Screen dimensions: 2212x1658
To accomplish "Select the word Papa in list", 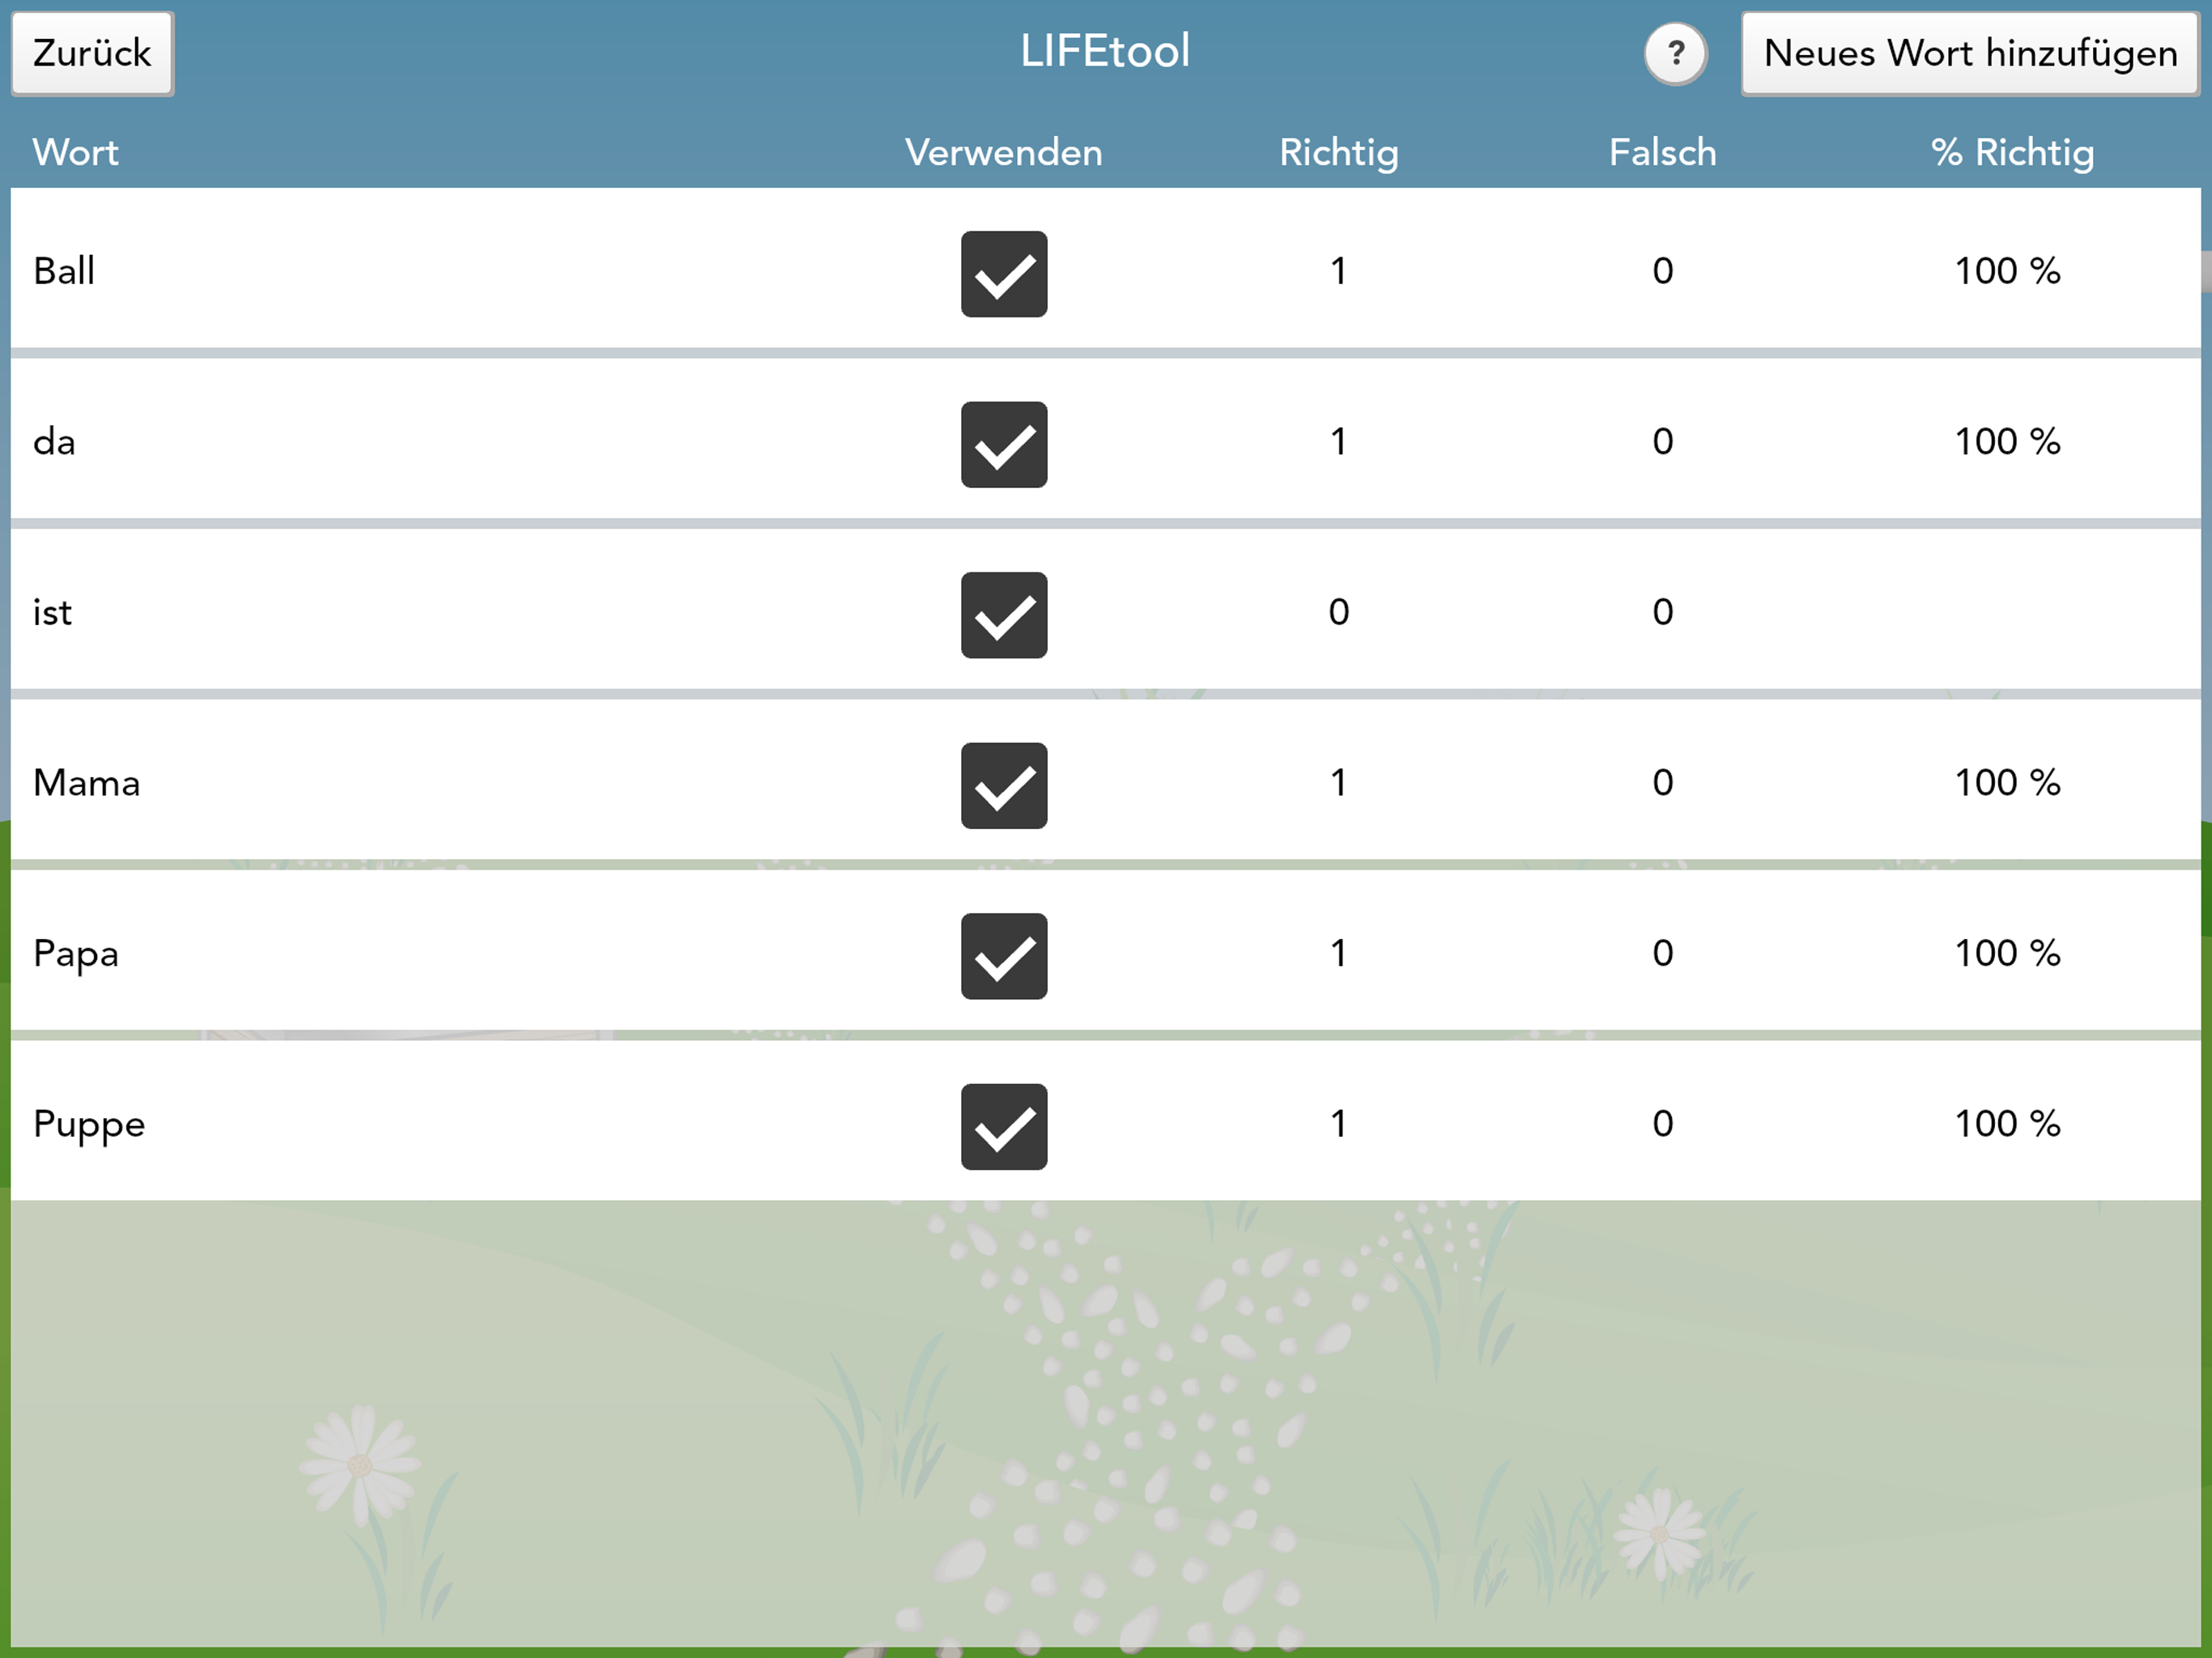I will coord(76,954).
